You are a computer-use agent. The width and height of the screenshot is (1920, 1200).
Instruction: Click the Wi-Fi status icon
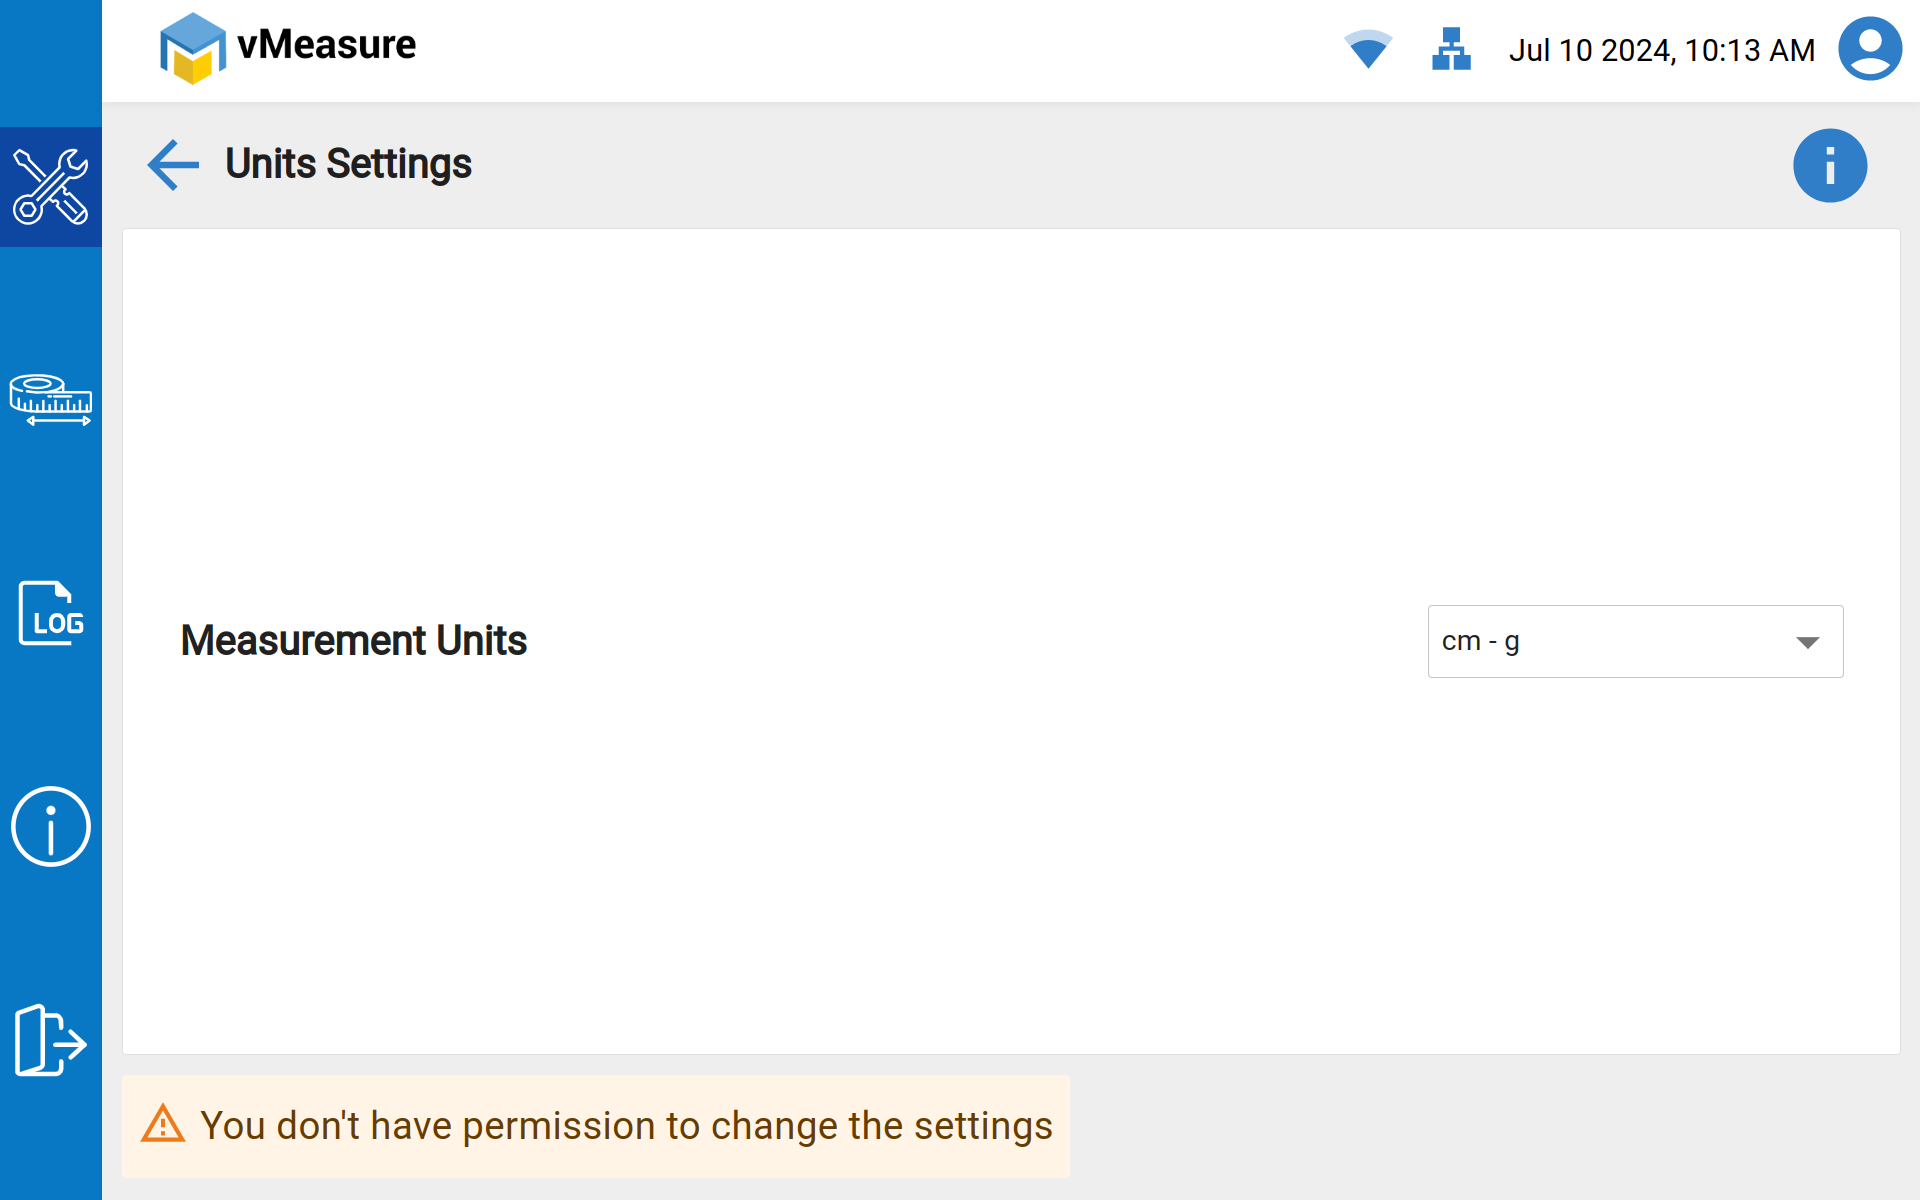(1368, 49)
